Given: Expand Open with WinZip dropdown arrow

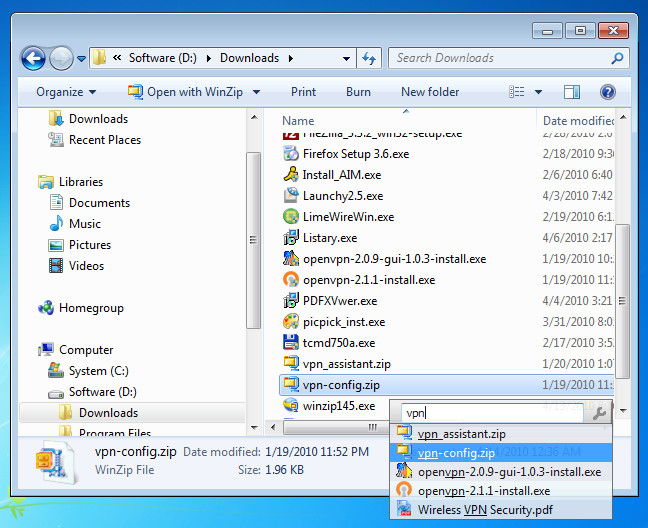Looking at the screenshot, I should (256, 92).
